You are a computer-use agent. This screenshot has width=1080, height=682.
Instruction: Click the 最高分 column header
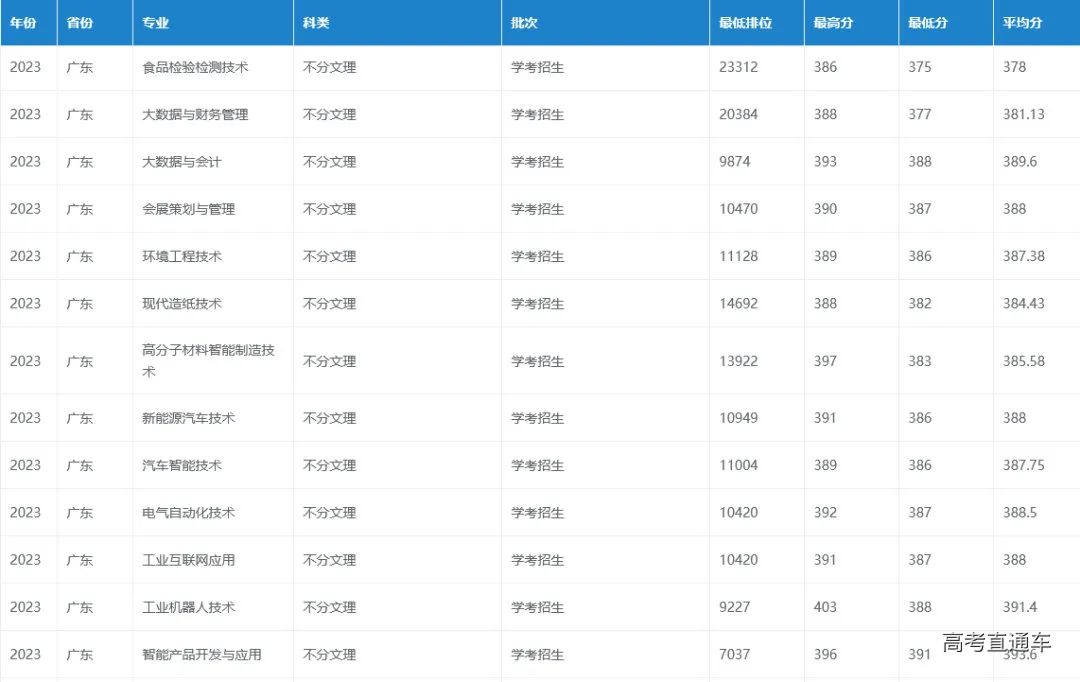[x=831, y=22]
